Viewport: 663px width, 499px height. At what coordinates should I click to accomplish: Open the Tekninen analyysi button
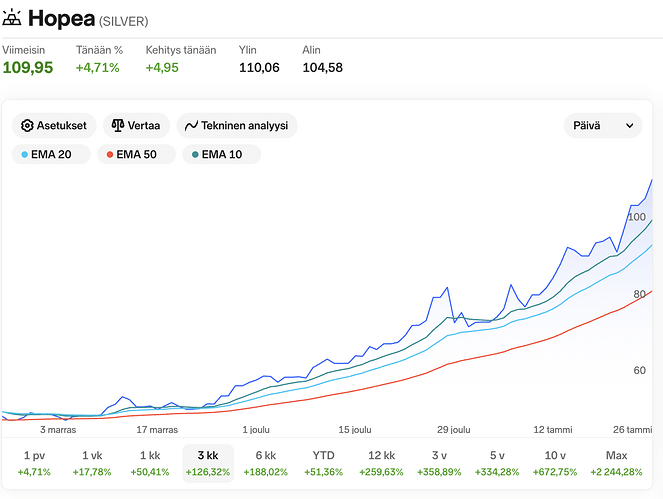coord(237,126)
